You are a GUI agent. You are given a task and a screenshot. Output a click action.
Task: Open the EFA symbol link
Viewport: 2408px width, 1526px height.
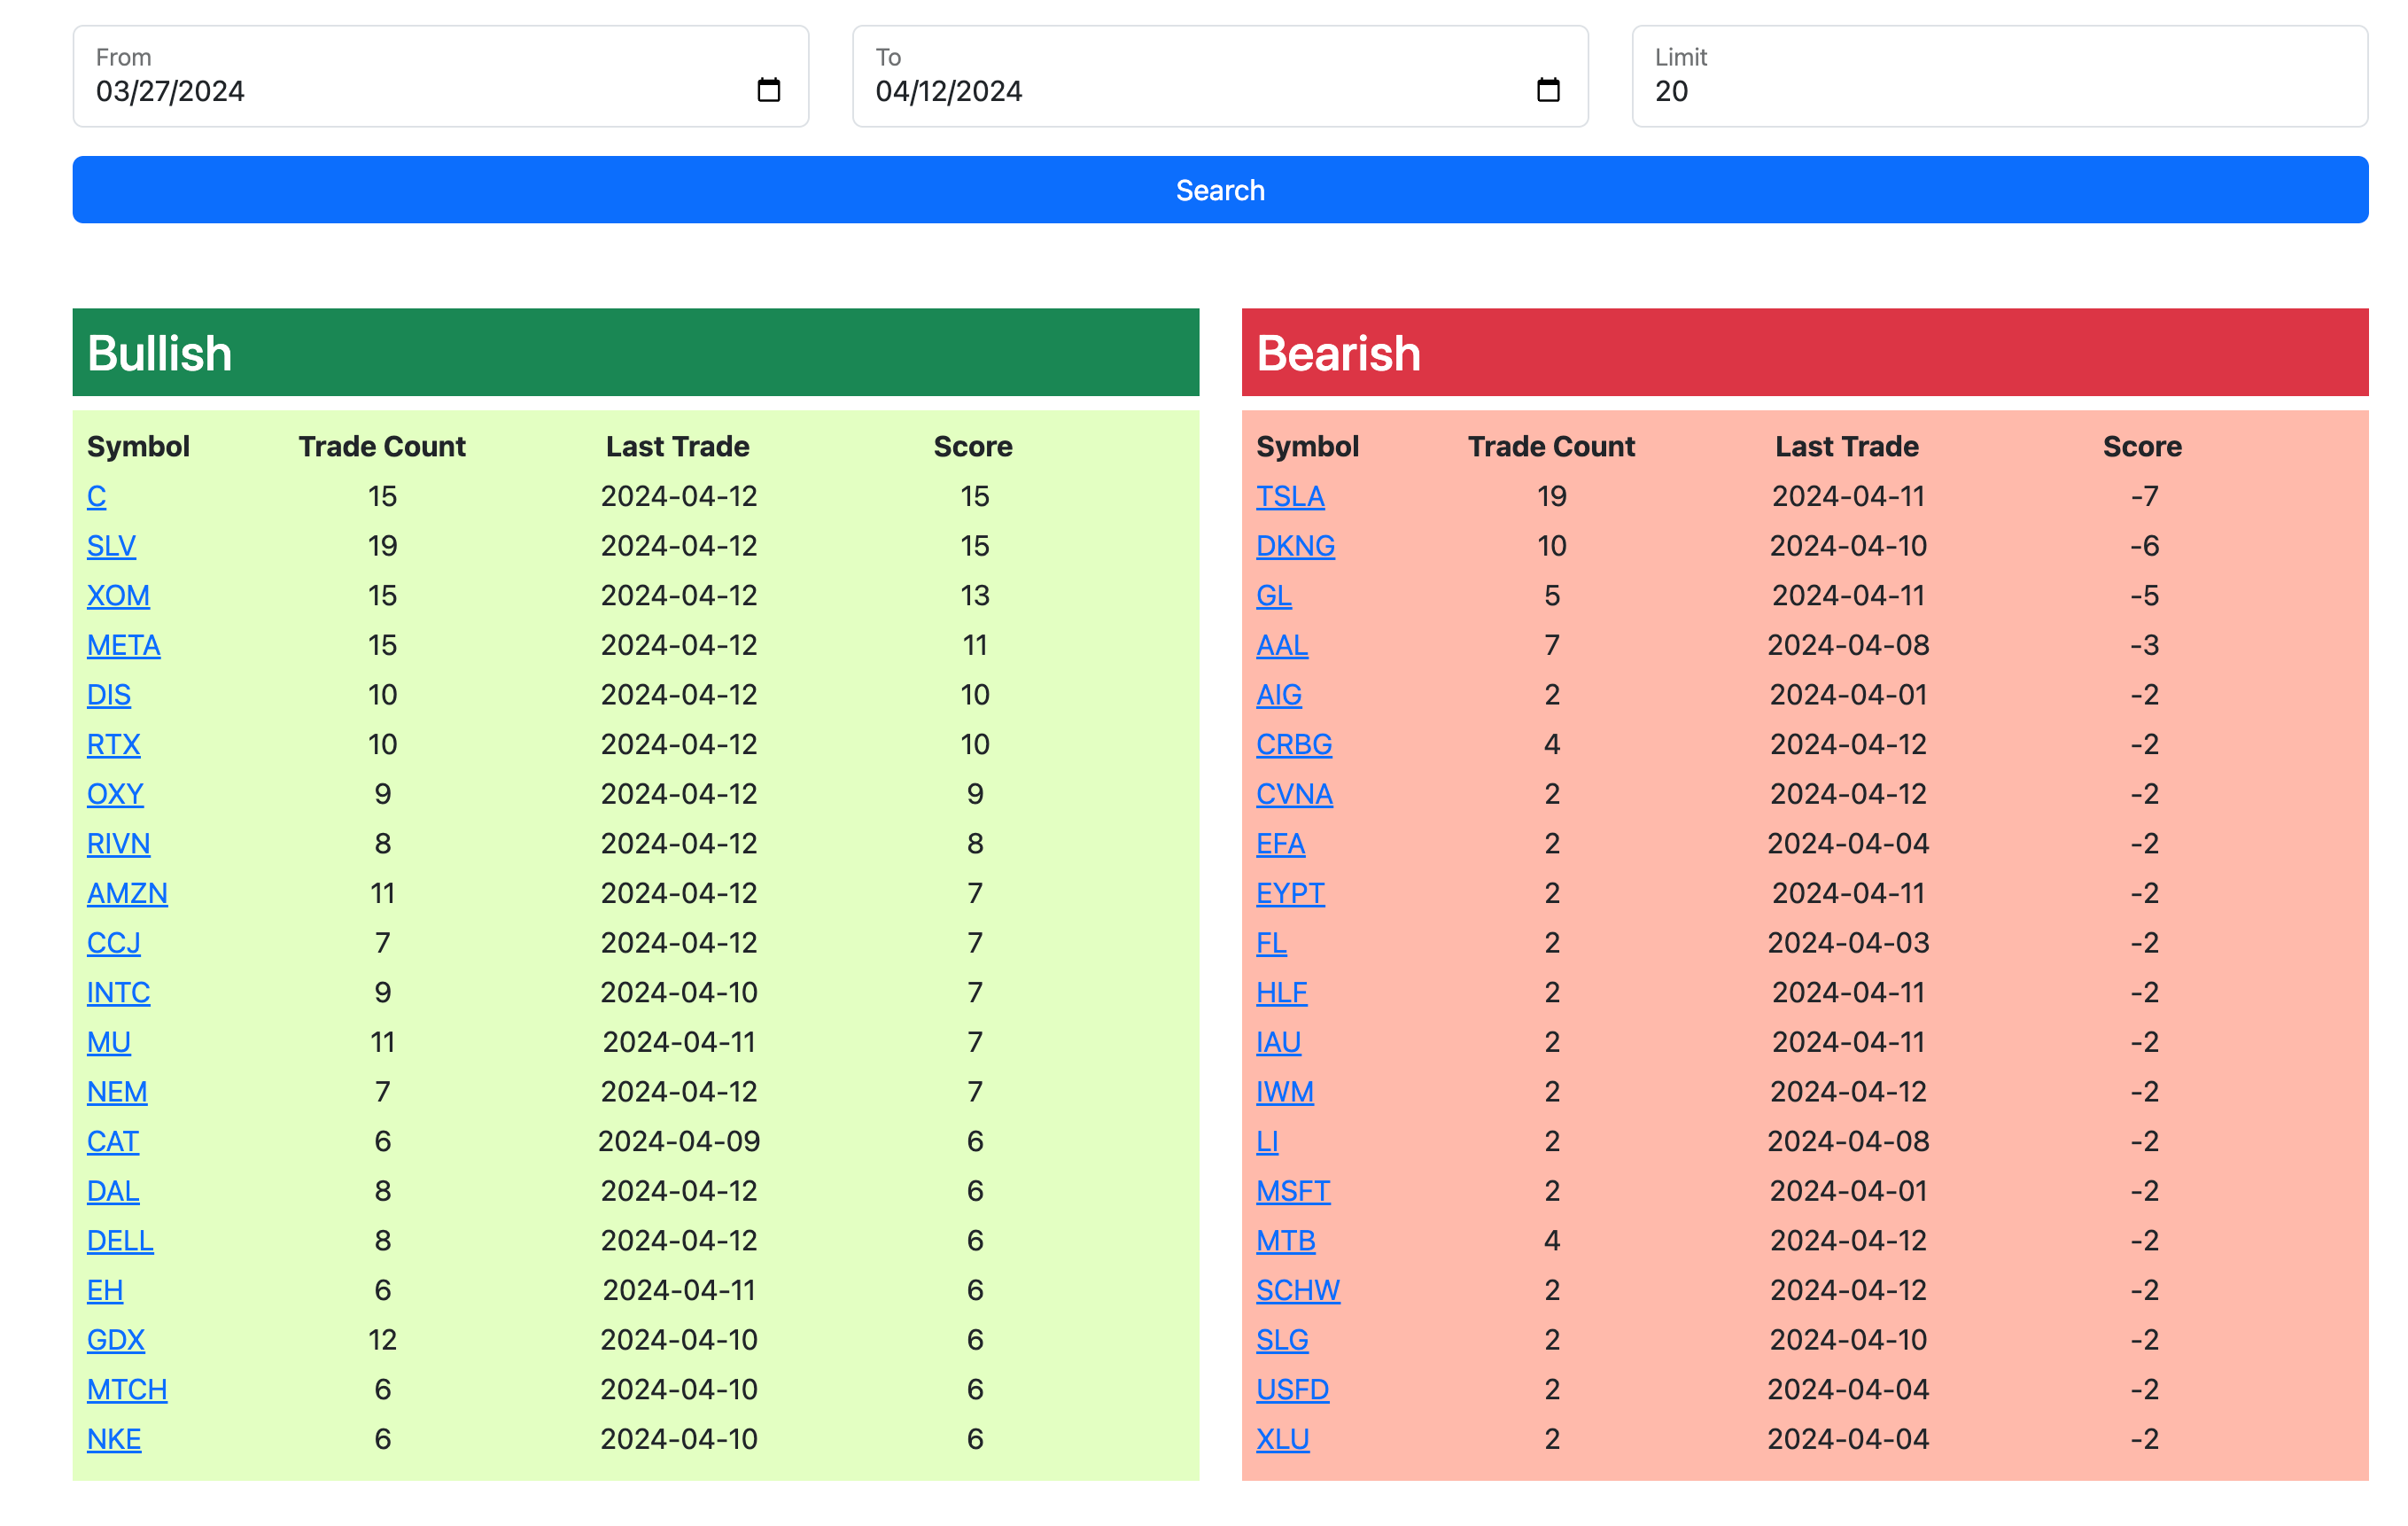pos(1281,844)
